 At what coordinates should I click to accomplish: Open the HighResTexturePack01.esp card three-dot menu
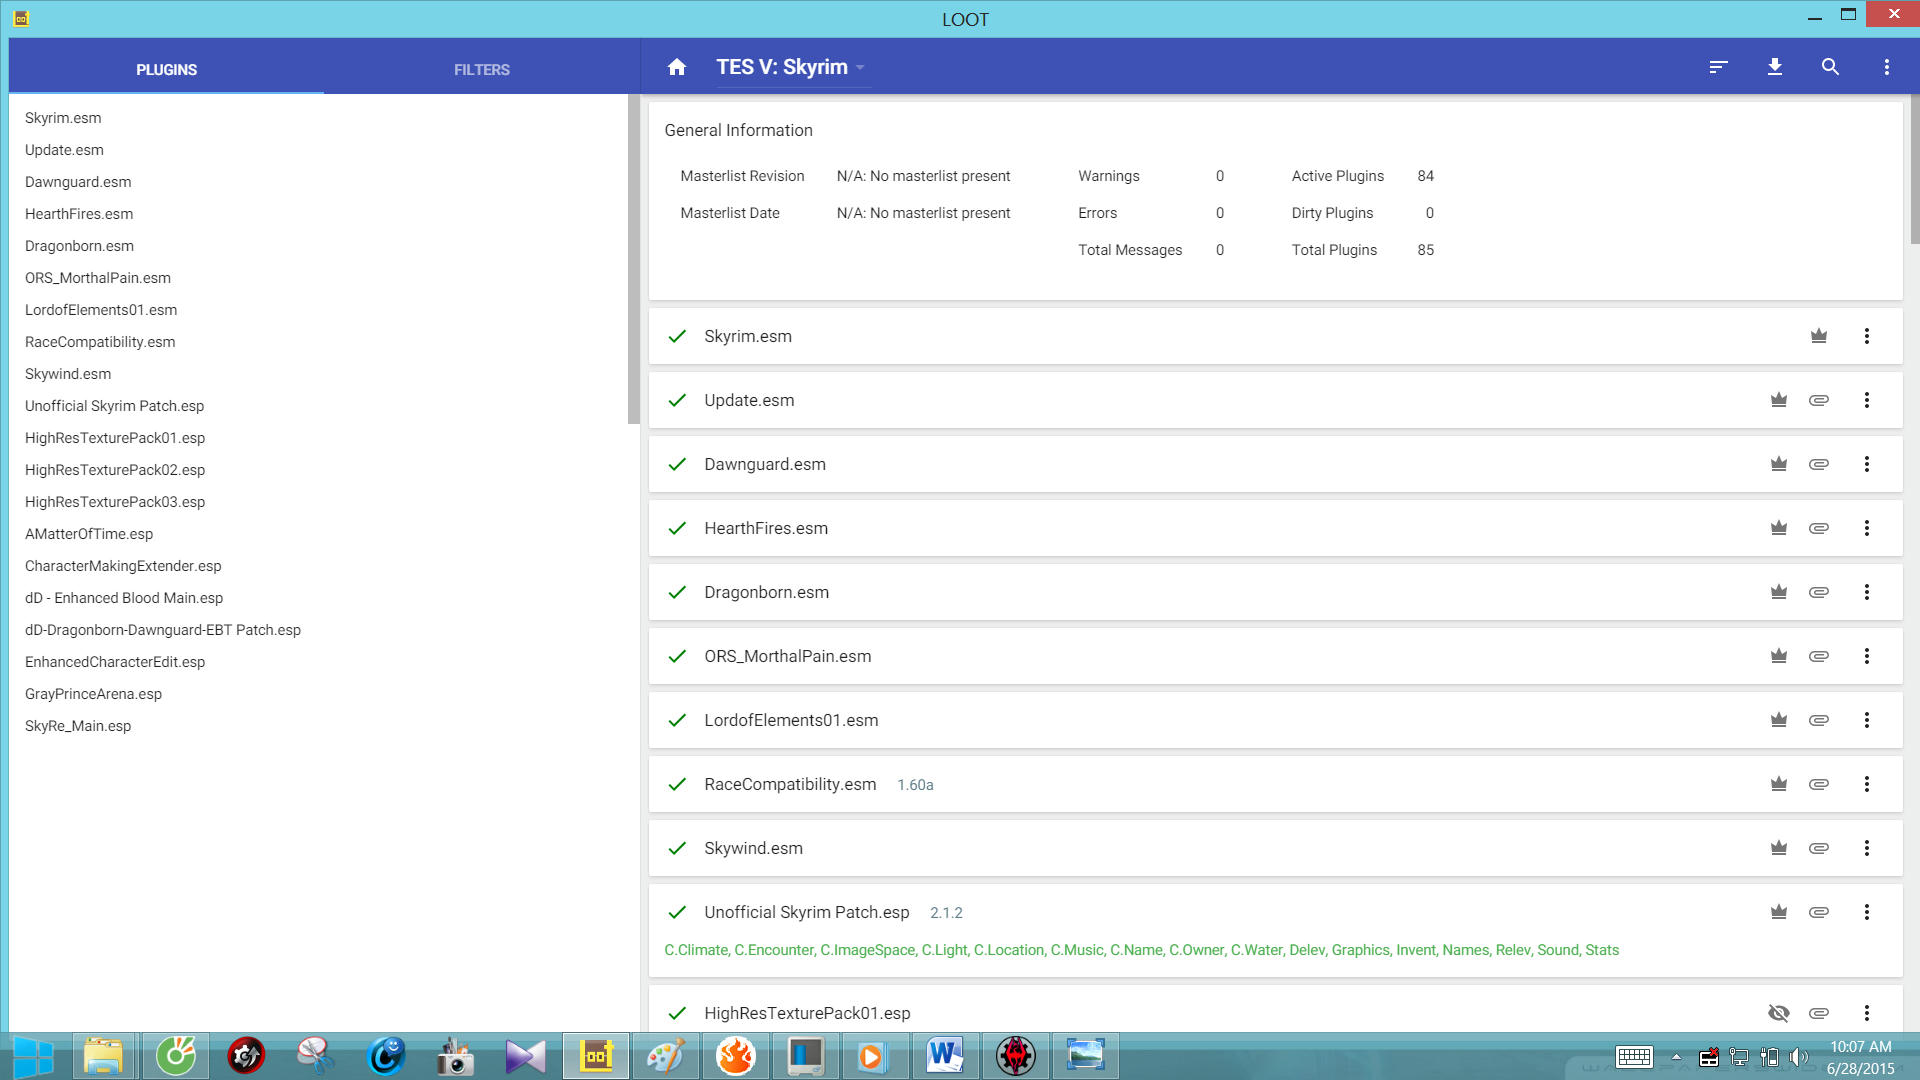(x=1866, y=1013)
